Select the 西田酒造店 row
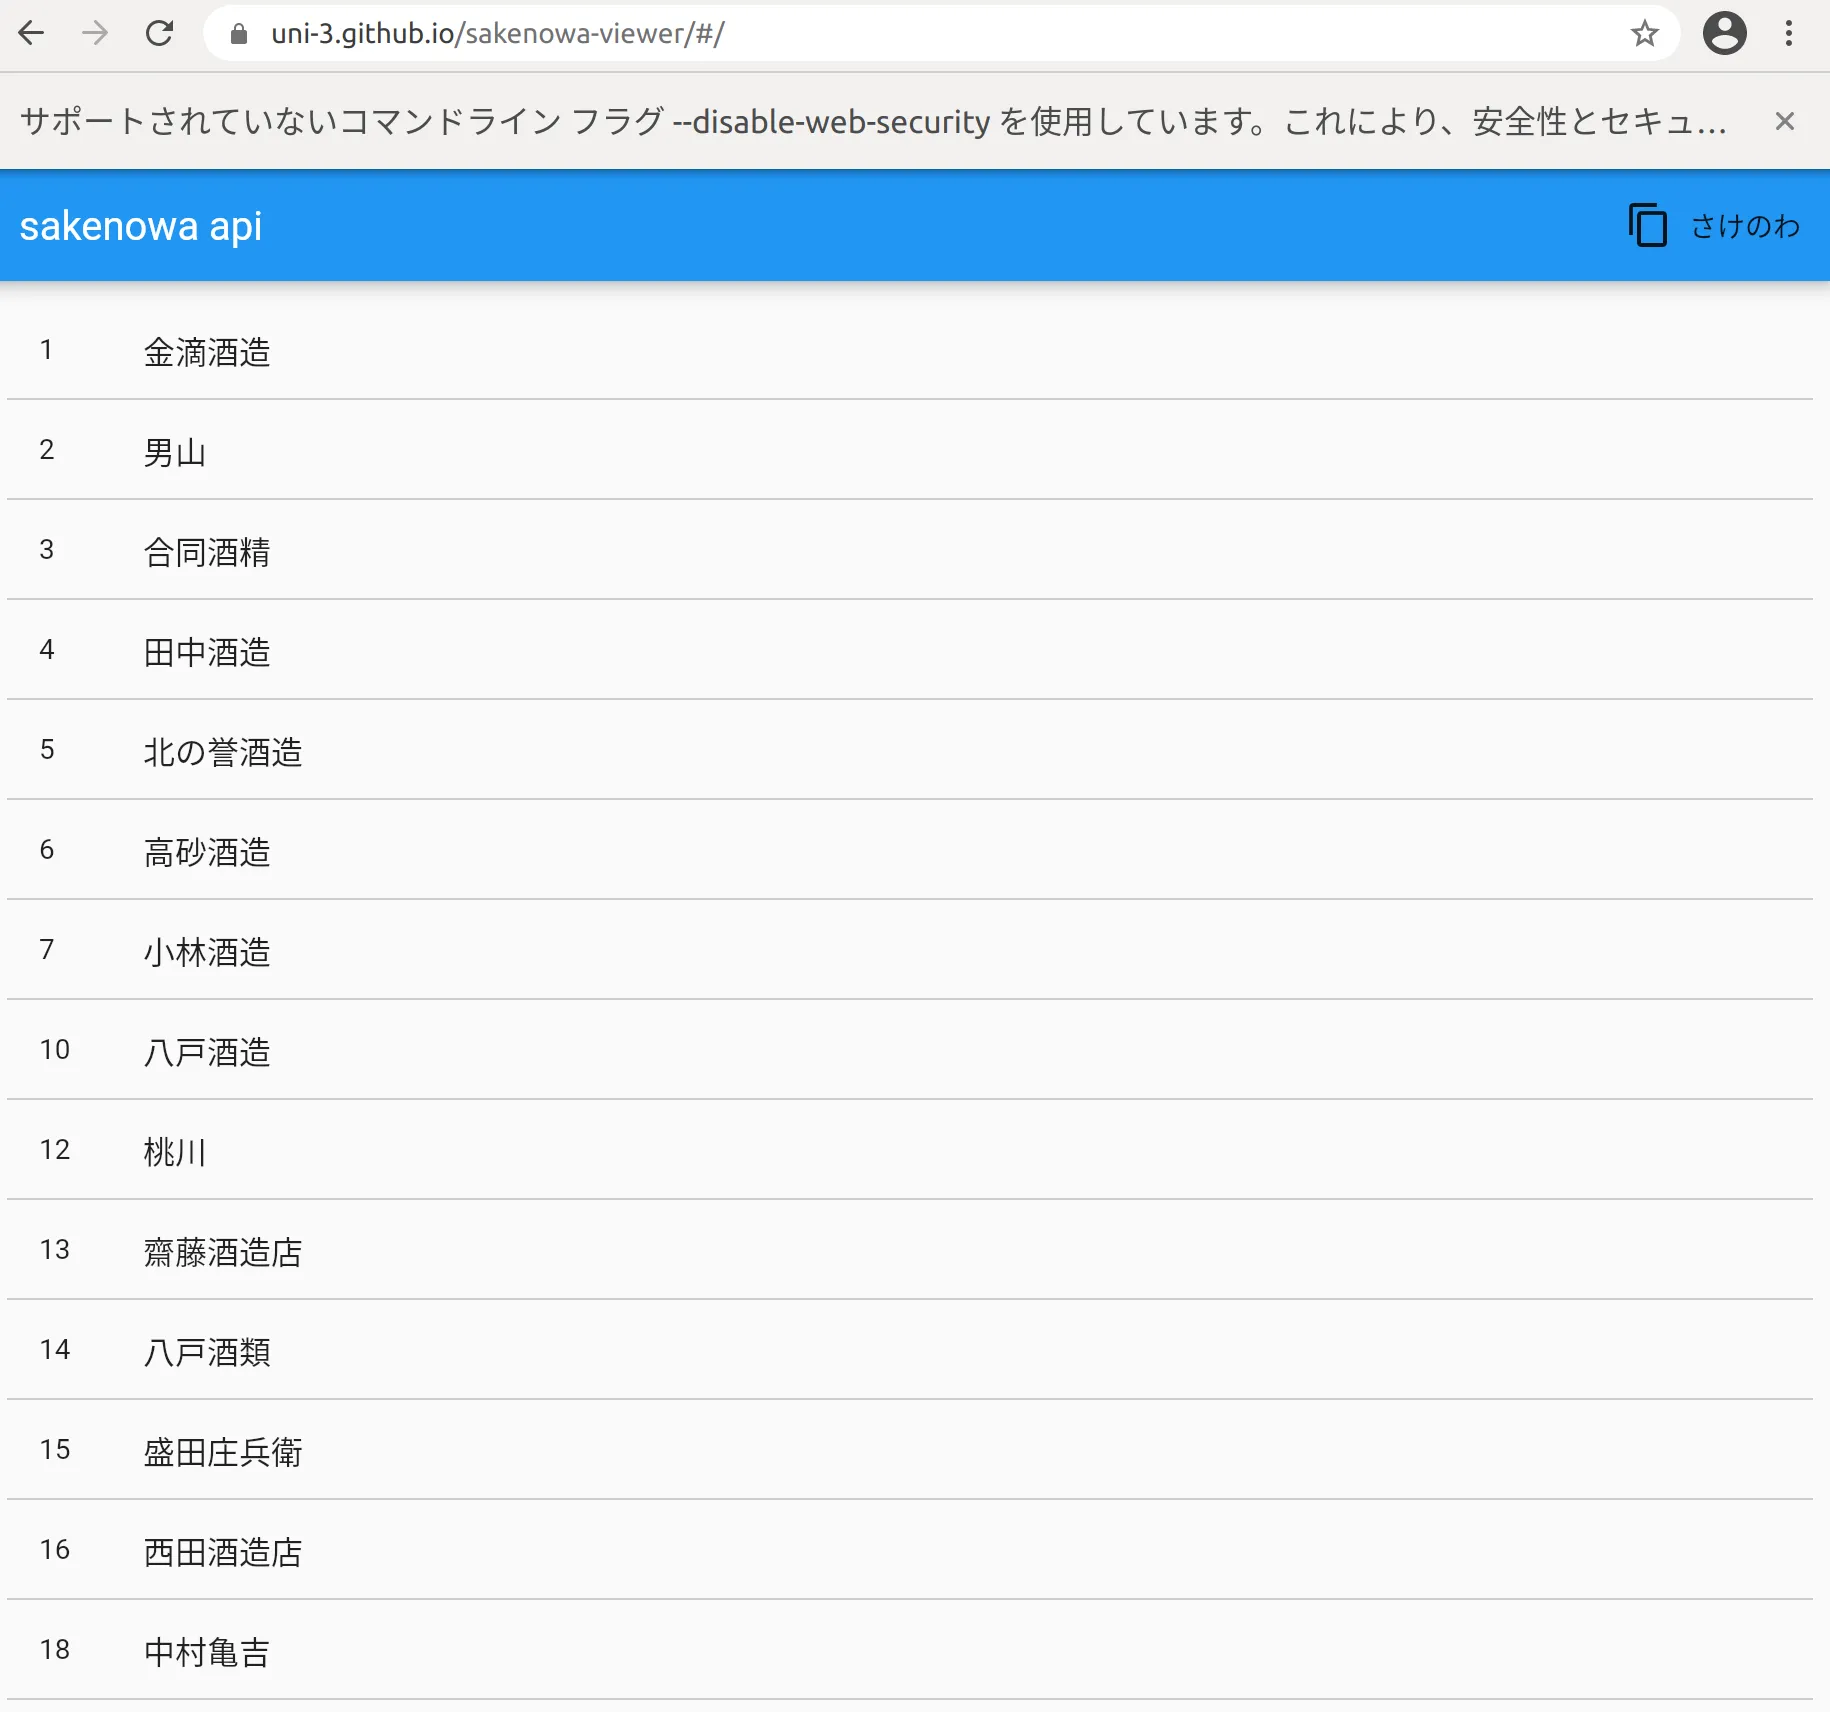 [x=910, y=1550]
